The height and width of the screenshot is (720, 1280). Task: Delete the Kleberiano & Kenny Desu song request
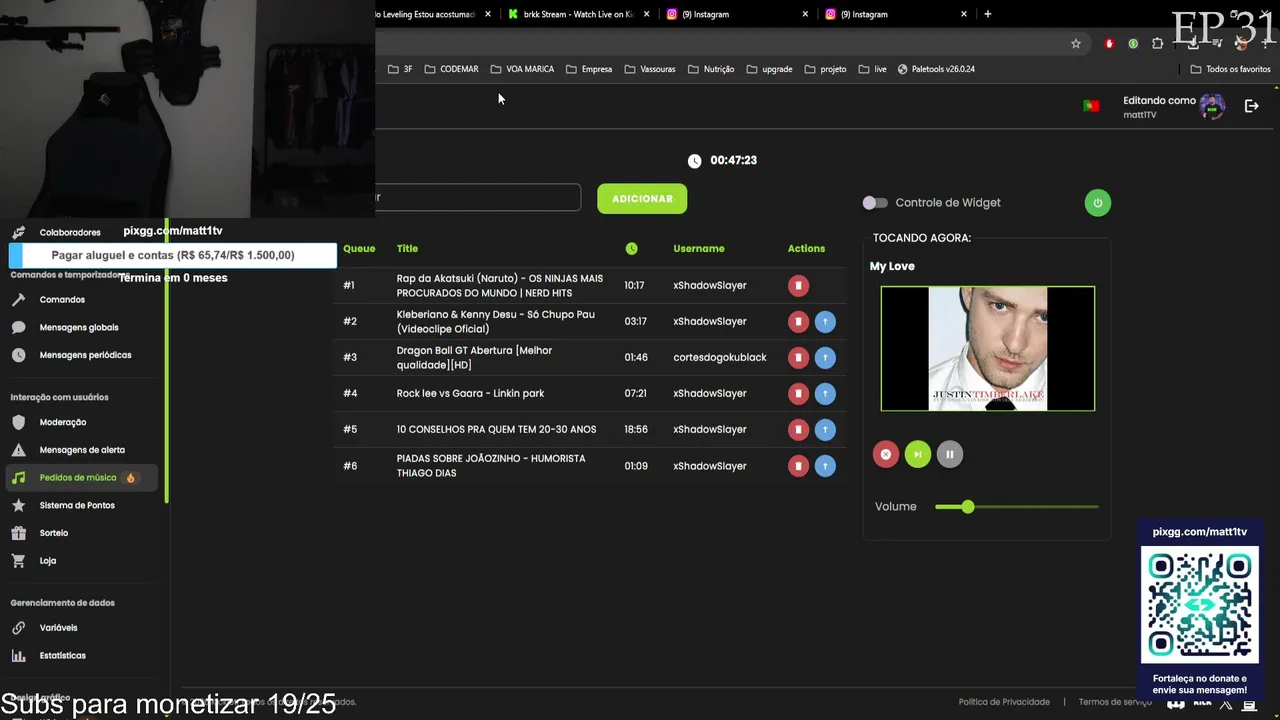(x=798, y=322)
